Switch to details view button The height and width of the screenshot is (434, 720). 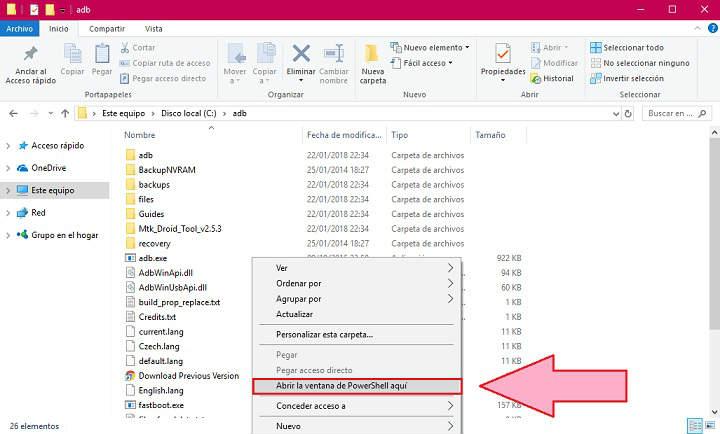(695, 425)
